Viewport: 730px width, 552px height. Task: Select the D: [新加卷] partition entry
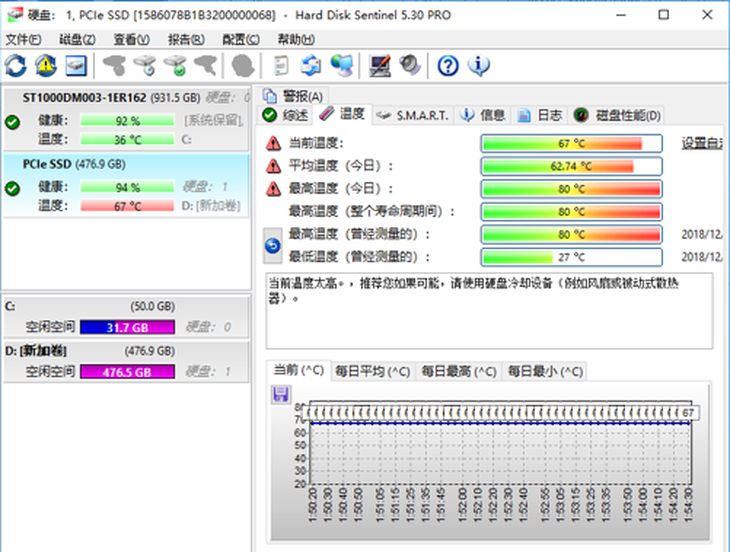(126, 362)
